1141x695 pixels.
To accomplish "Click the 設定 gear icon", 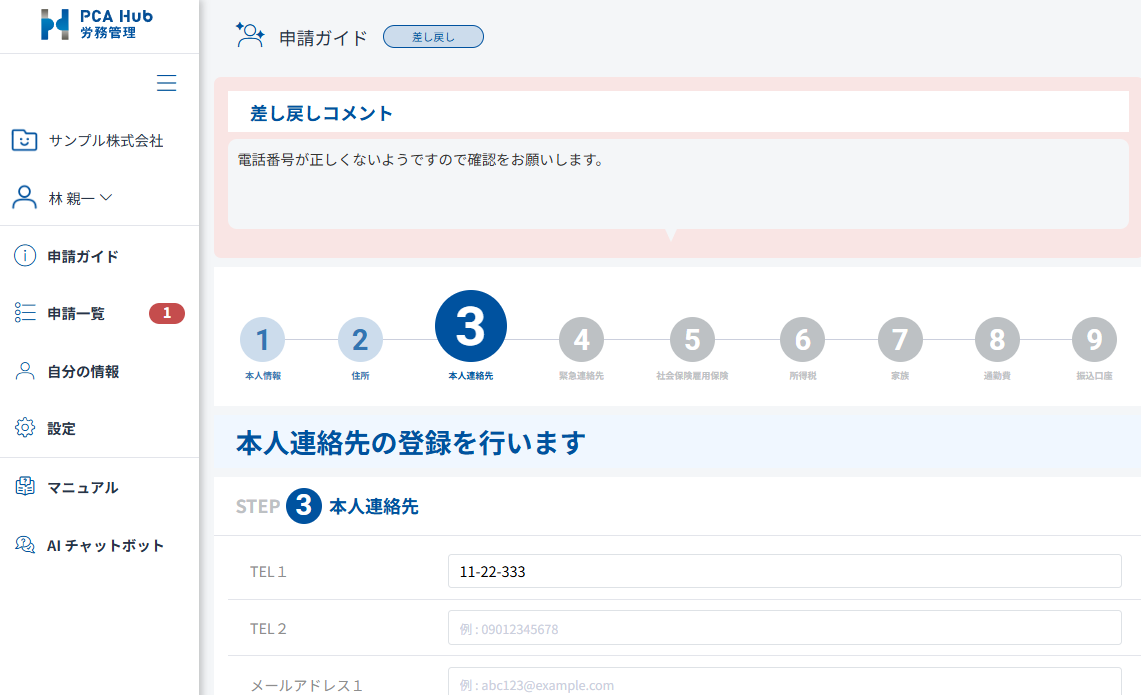I will [x=25, y=428].
